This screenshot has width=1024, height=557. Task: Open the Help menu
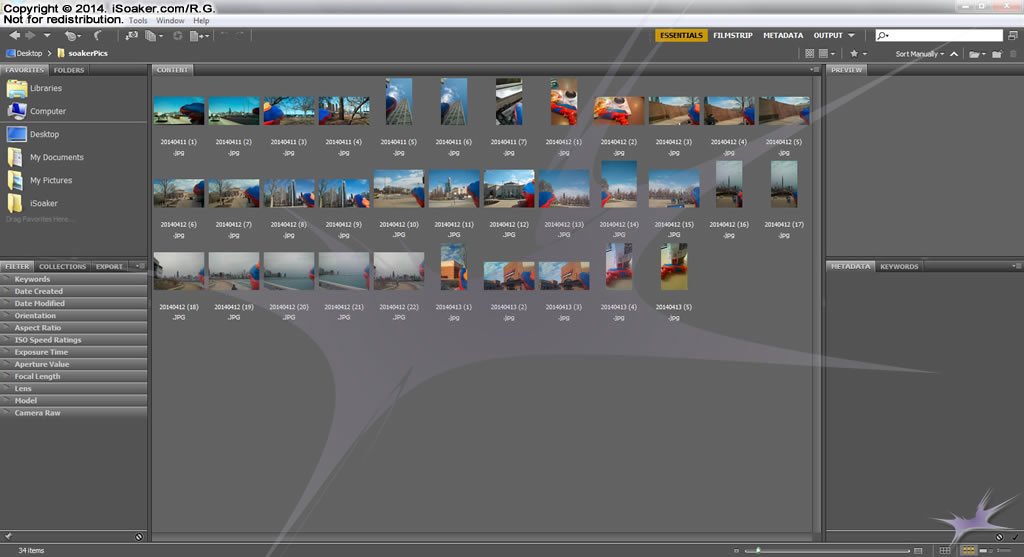(x=201, y=20)
